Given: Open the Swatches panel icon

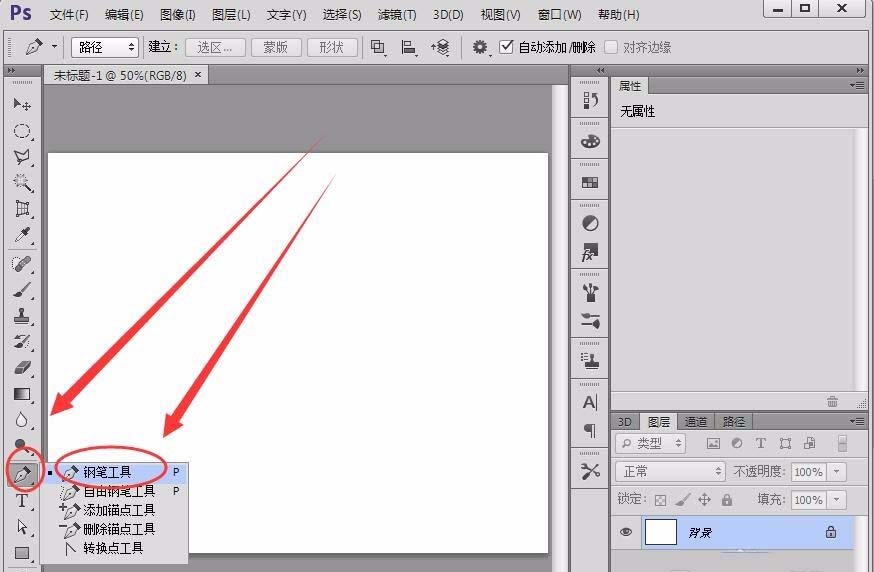Looking at the screenshot, I should tap(590, 182).
